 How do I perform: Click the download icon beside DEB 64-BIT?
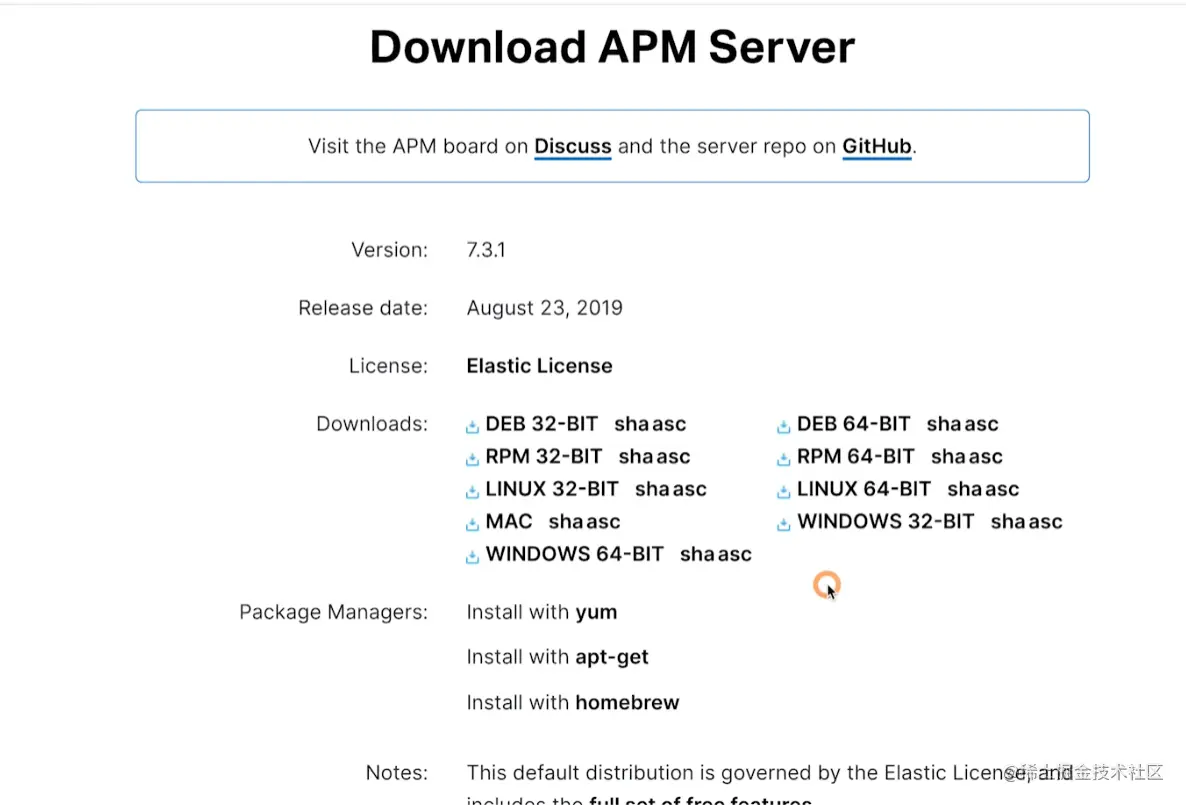(784, 427)
